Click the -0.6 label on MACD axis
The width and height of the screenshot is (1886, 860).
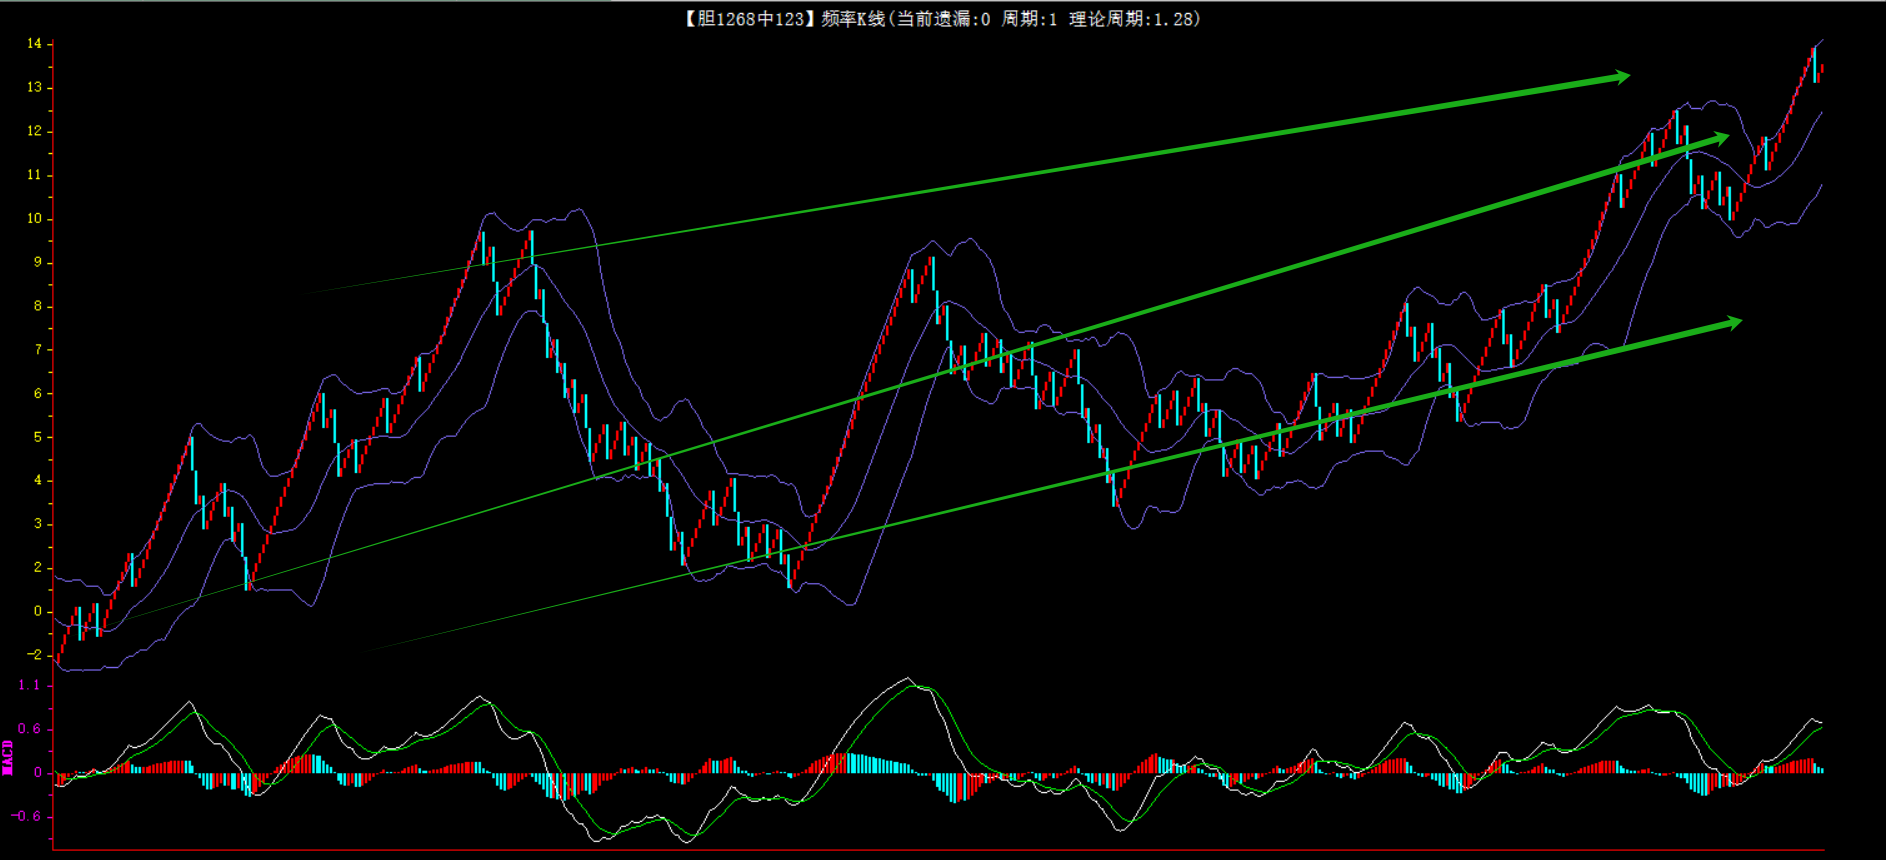27,816
